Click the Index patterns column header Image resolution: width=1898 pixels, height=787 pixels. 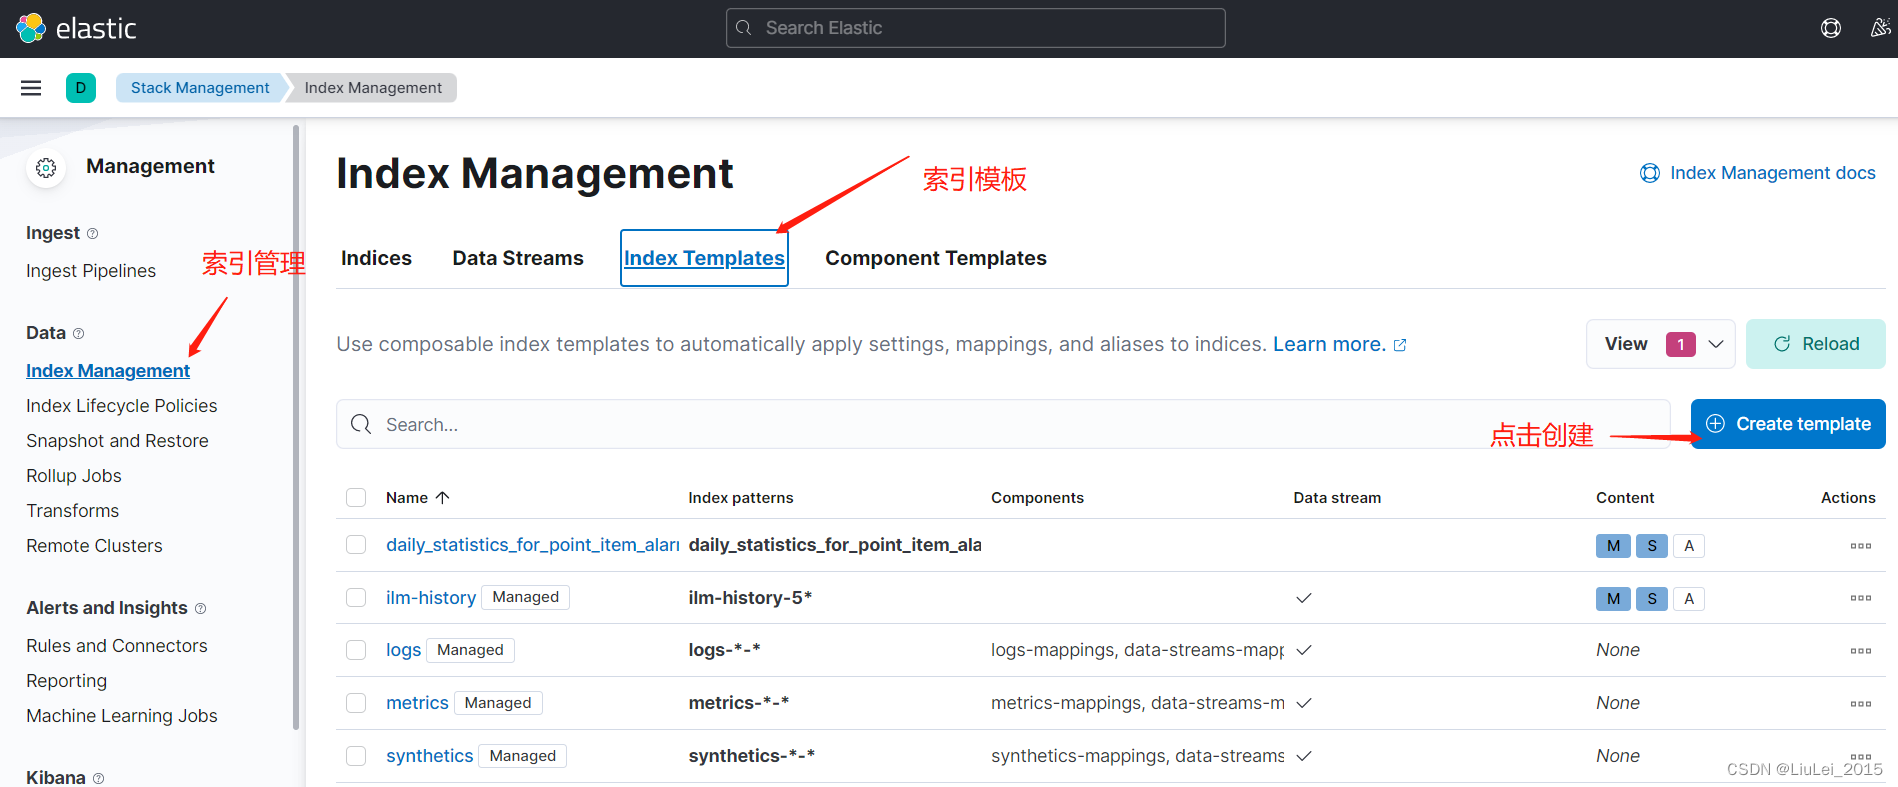click(741, 498)
